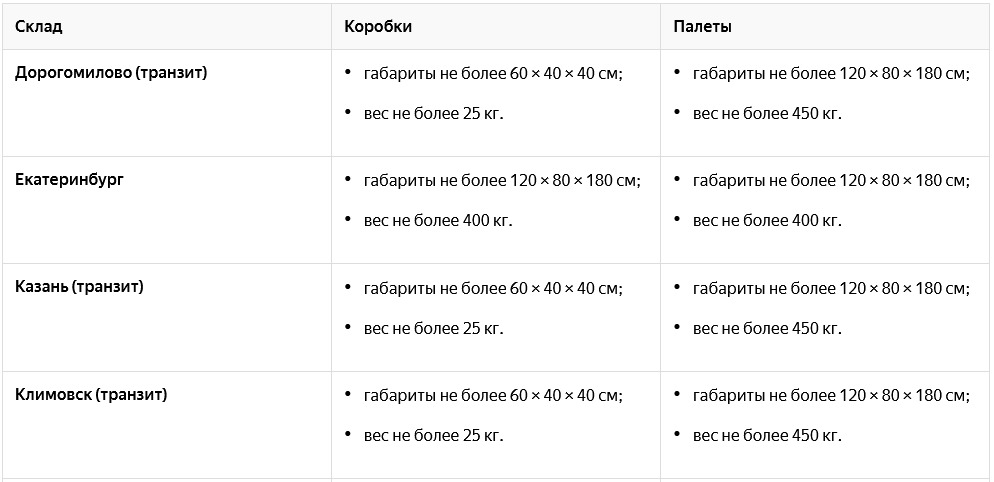Click Екатеринбург pallet weight limit 400 кг
Viewport: 994px width, 482px height.
(767, 221)
